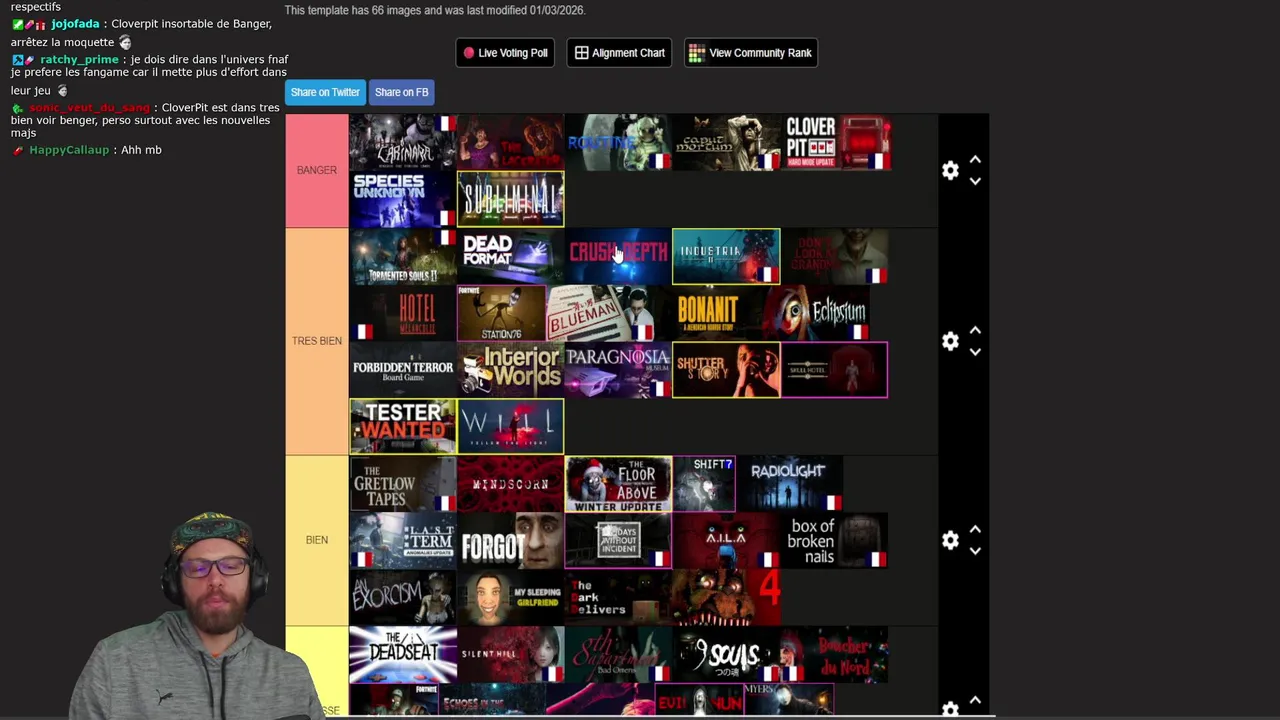Move TRES BIEN tier down with arrow
The image size is (1280, 720).
(975, 352)
